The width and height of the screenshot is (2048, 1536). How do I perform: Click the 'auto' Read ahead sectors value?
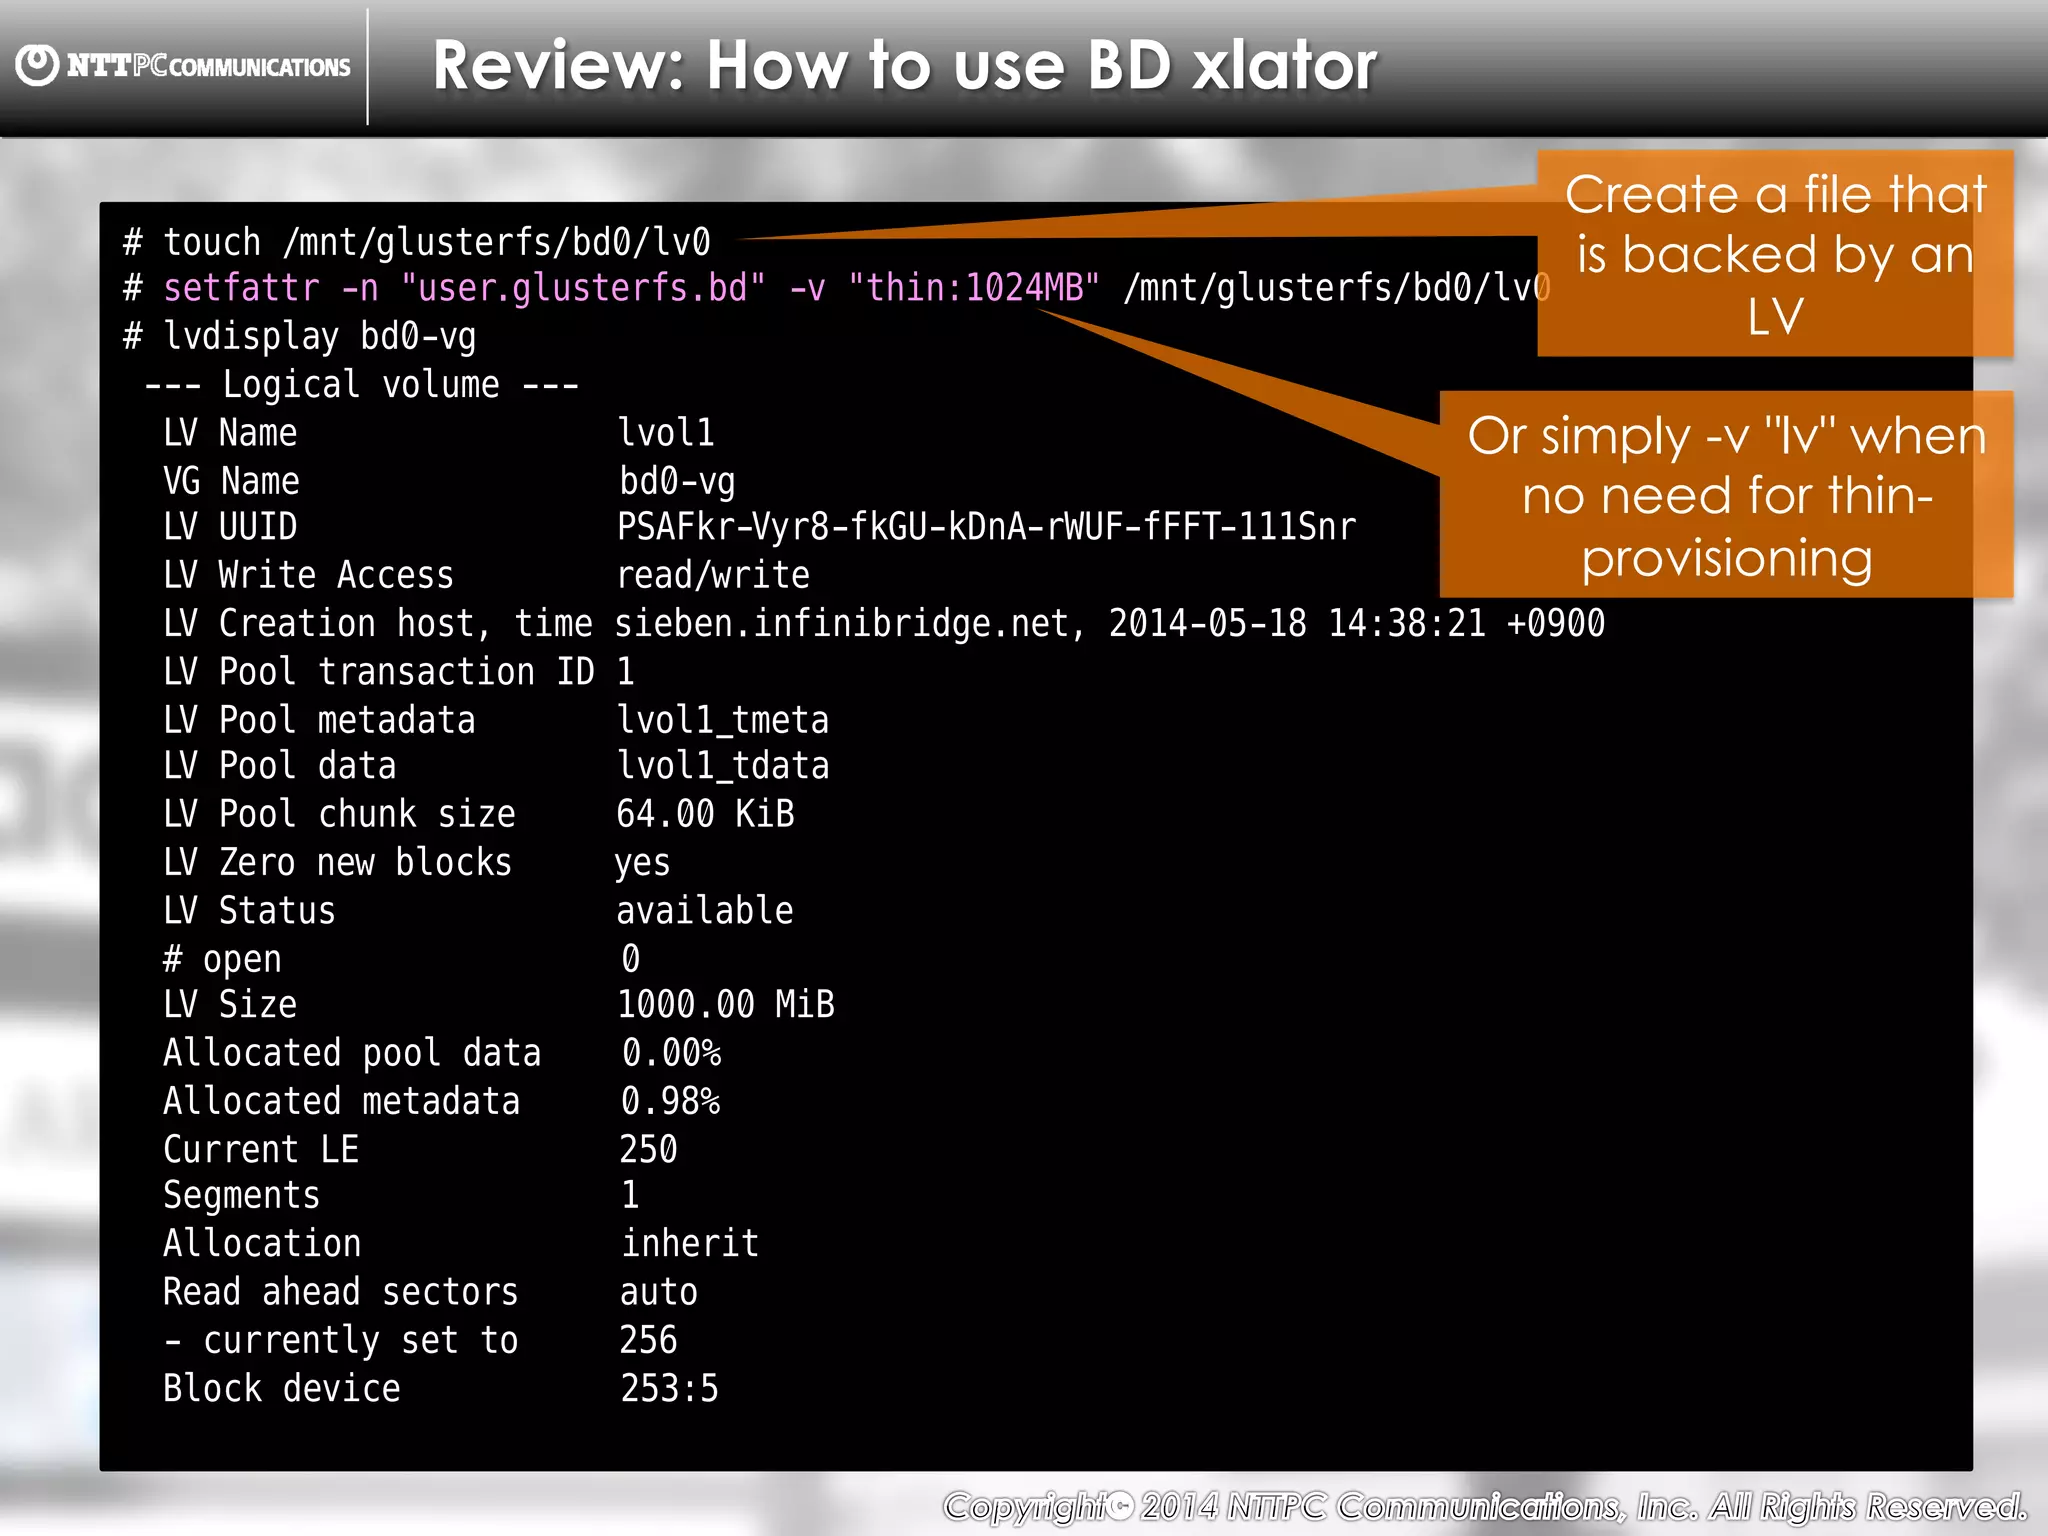(658, 1292)
